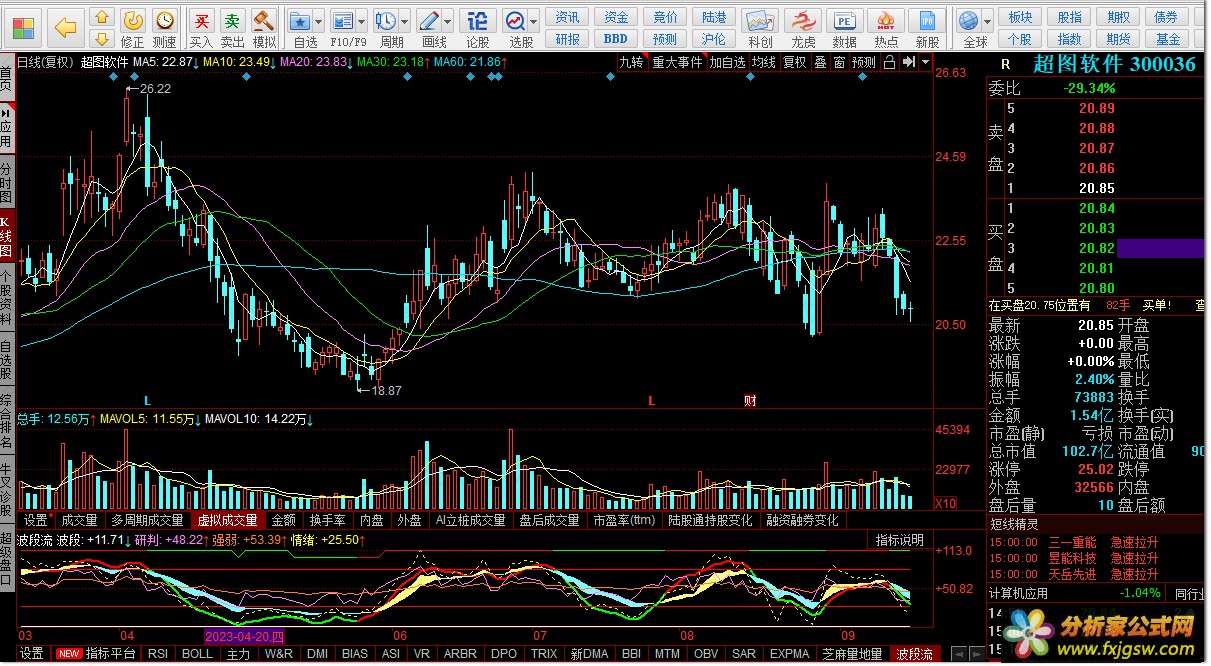Open 设置 in the volume tab row
Screen dimensions: 1211x666
coord(36,520)
